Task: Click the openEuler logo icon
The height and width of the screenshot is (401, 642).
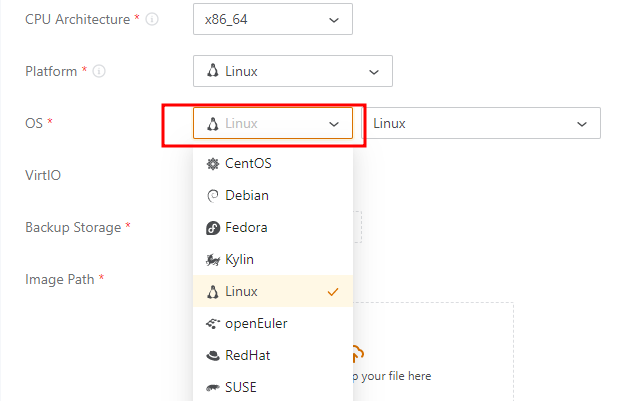Action: [x=212, y=323]
